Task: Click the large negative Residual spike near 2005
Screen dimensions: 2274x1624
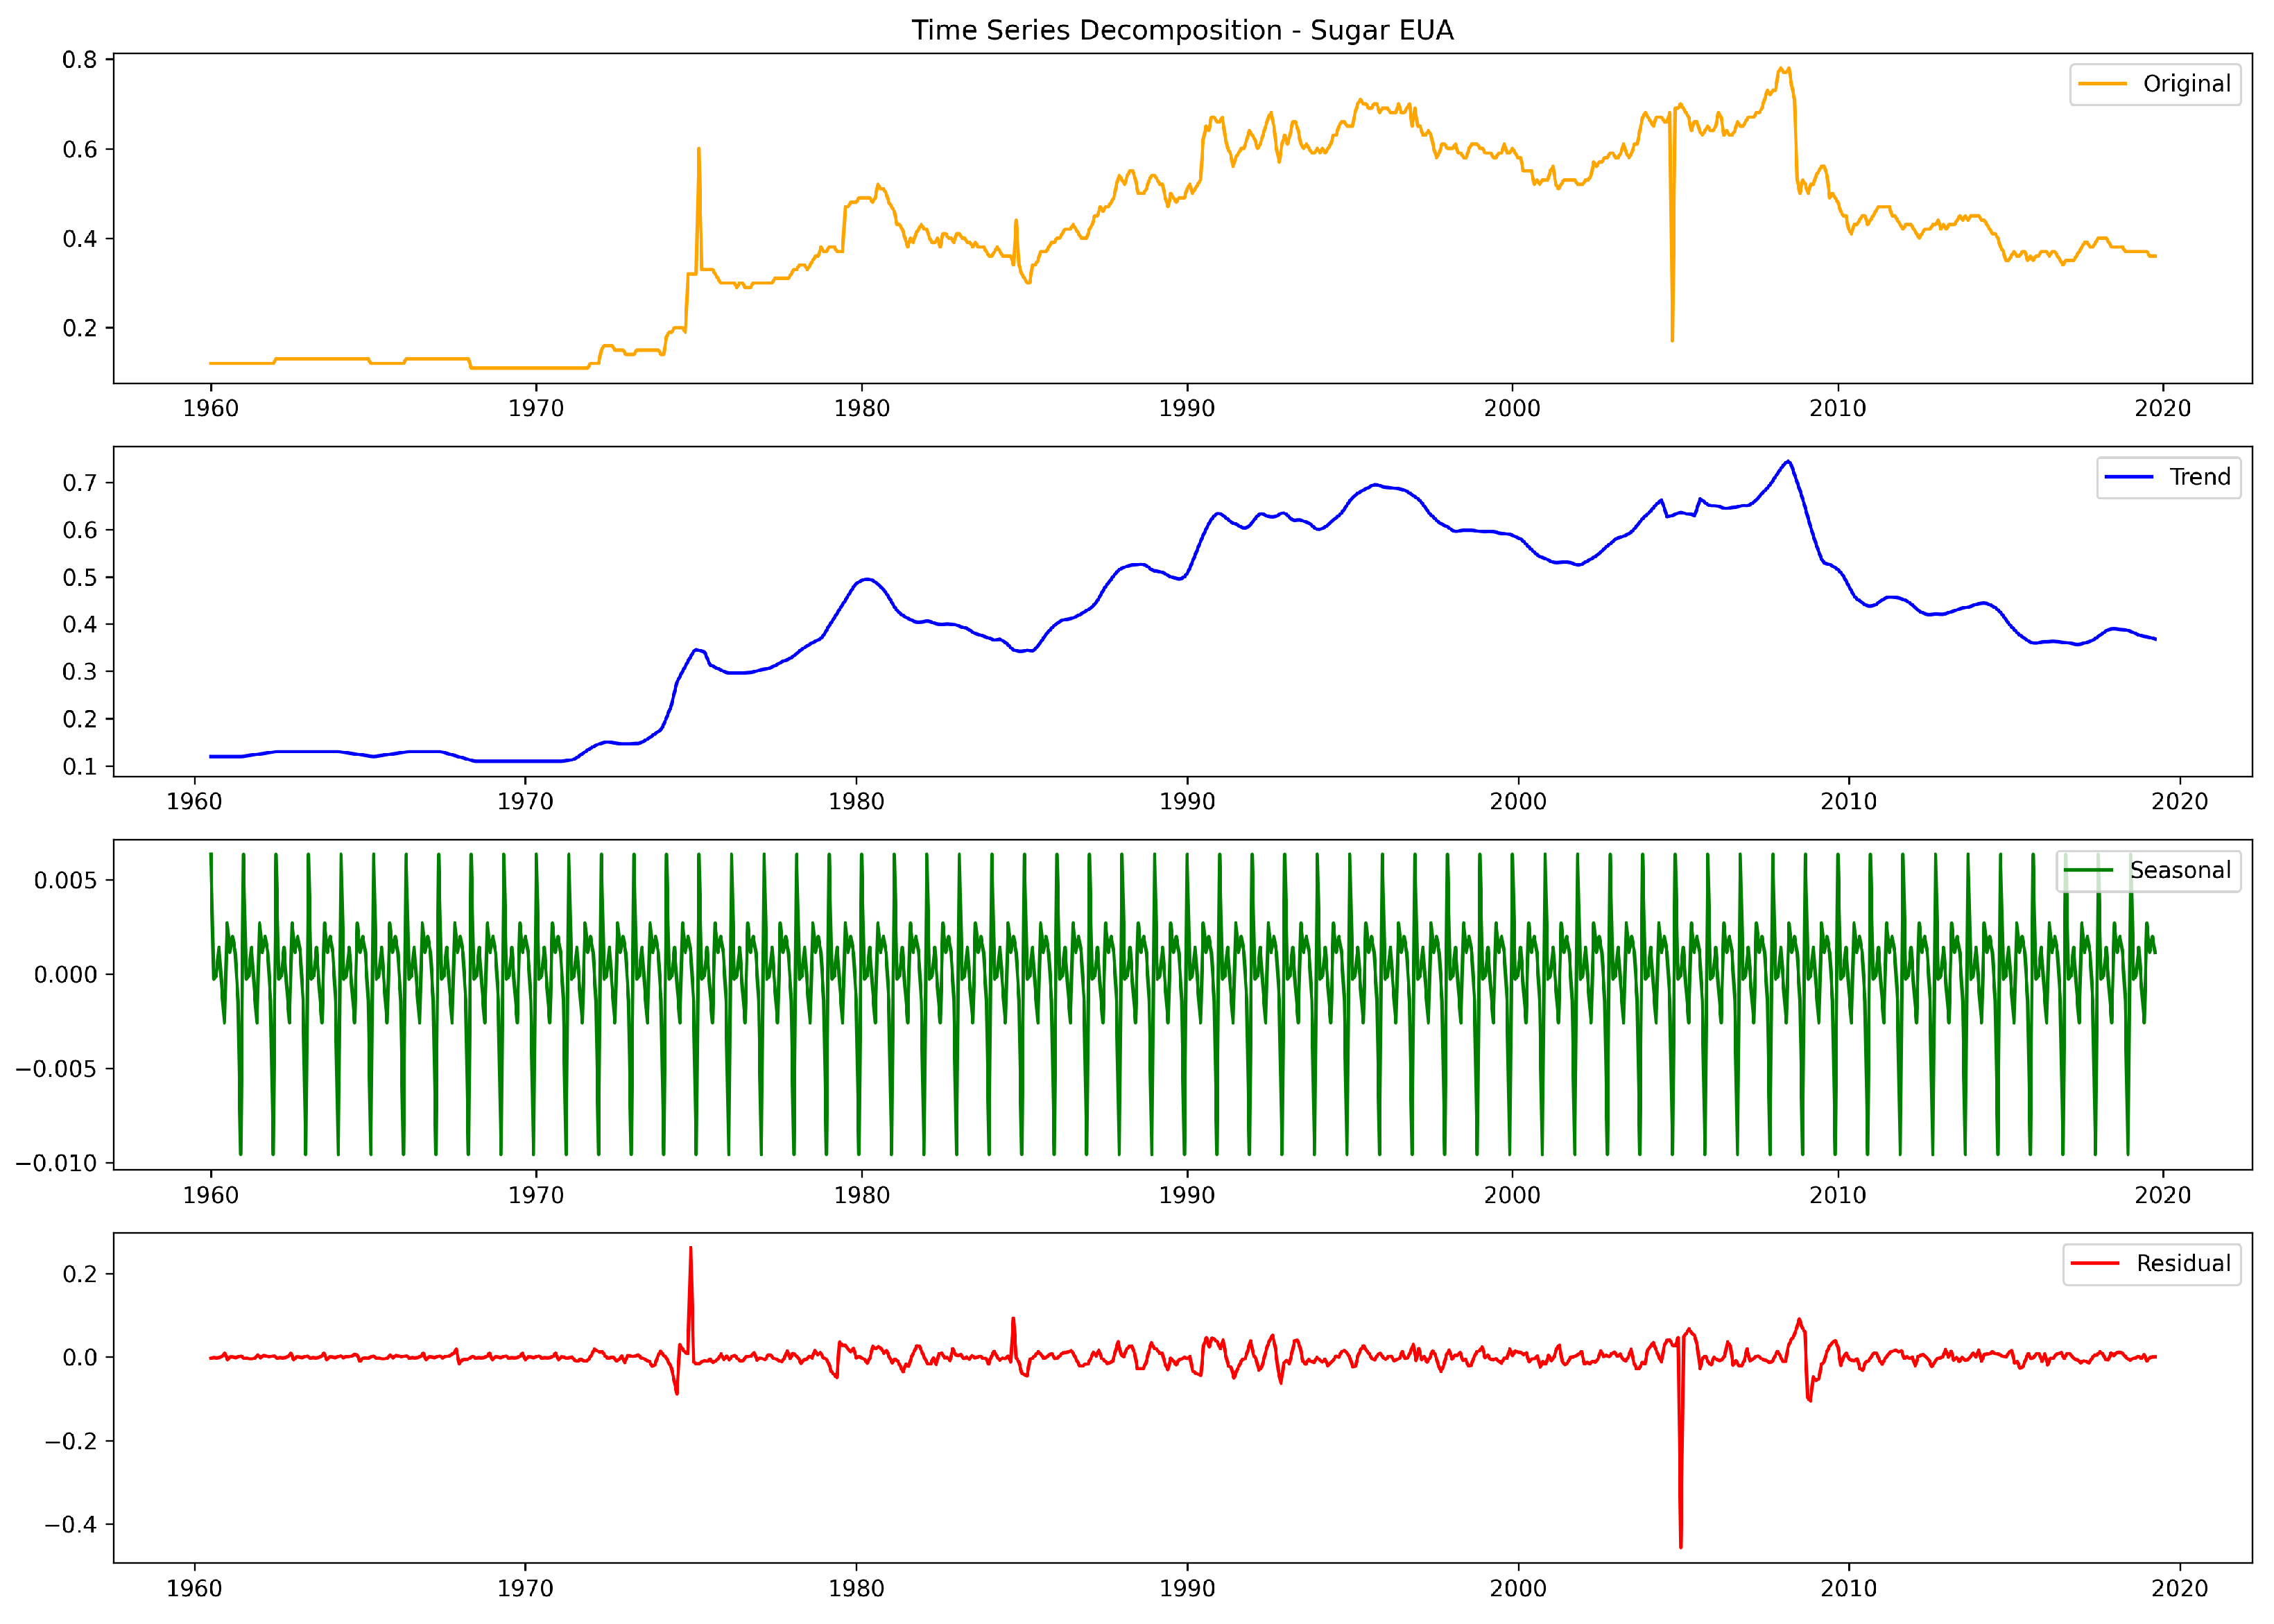Action: [x=1680, y=1545]
